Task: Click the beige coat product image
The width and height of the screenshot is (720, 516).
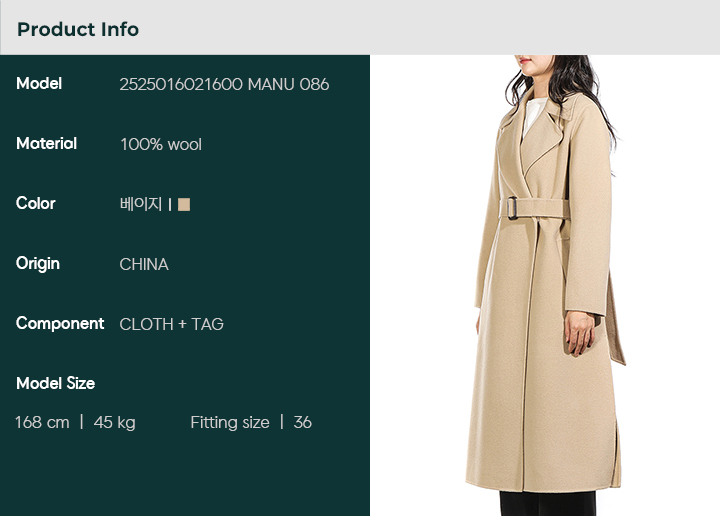Action: 545,285
